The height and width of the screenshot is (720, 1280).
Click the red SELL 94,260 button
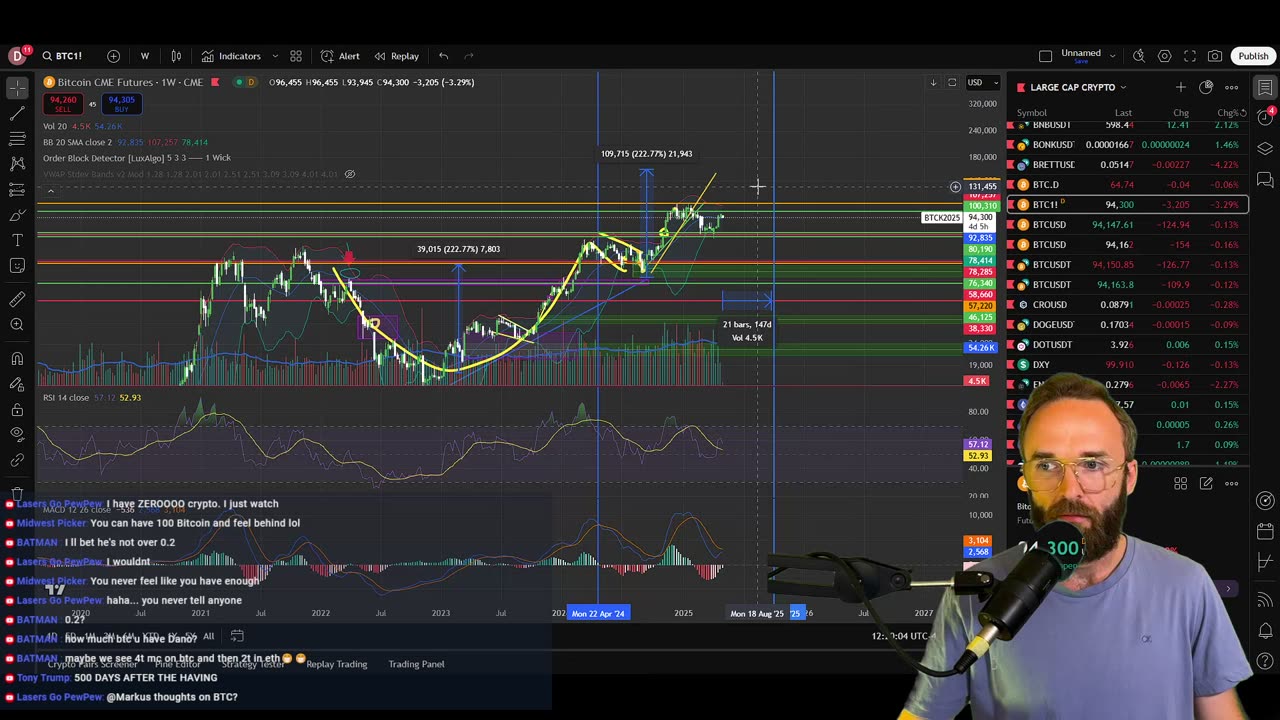click(63, 103)
